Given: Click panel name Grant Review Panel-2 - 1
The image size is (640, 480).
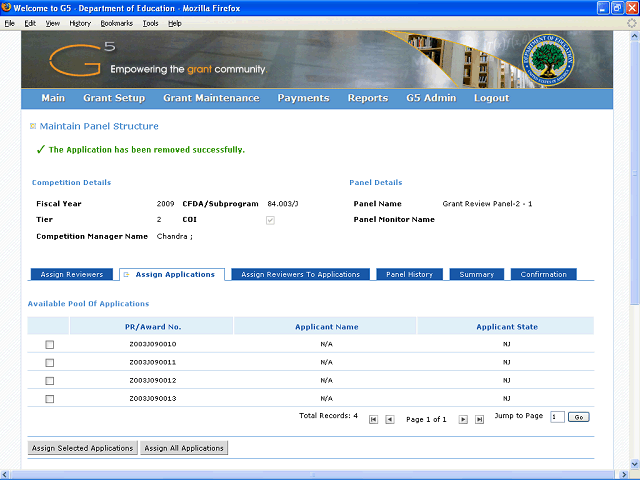Looking at the screenshot, I should point(487,204).
